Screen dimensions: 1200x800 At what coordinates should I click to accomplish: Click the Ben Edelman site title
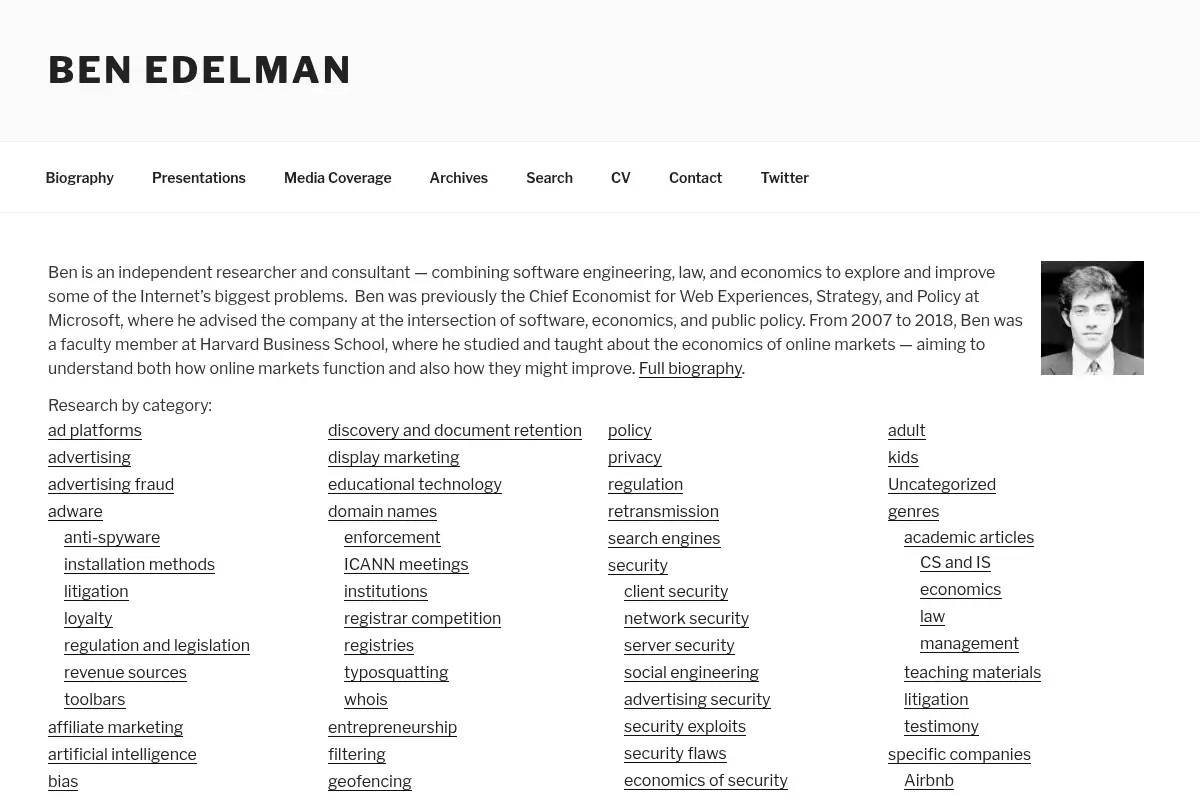tap(199, 70)
